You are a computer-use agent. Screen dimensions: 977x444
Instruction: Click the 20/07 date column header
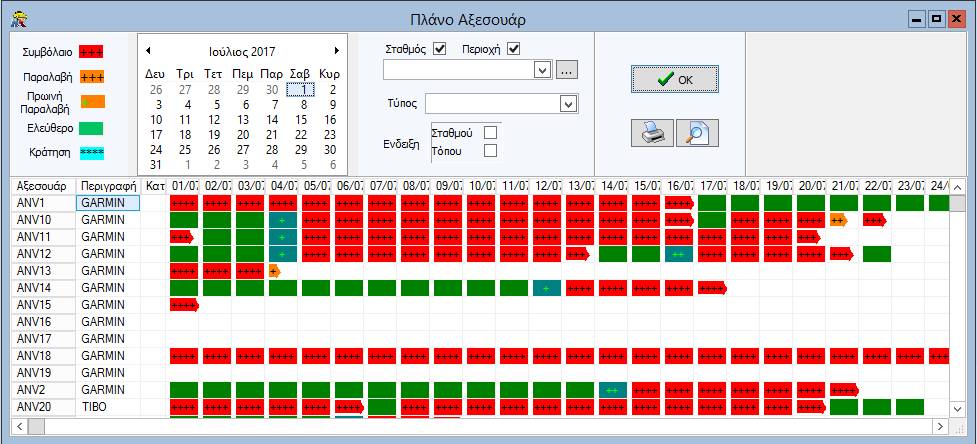pyautogui.click(x=811, y=186)
